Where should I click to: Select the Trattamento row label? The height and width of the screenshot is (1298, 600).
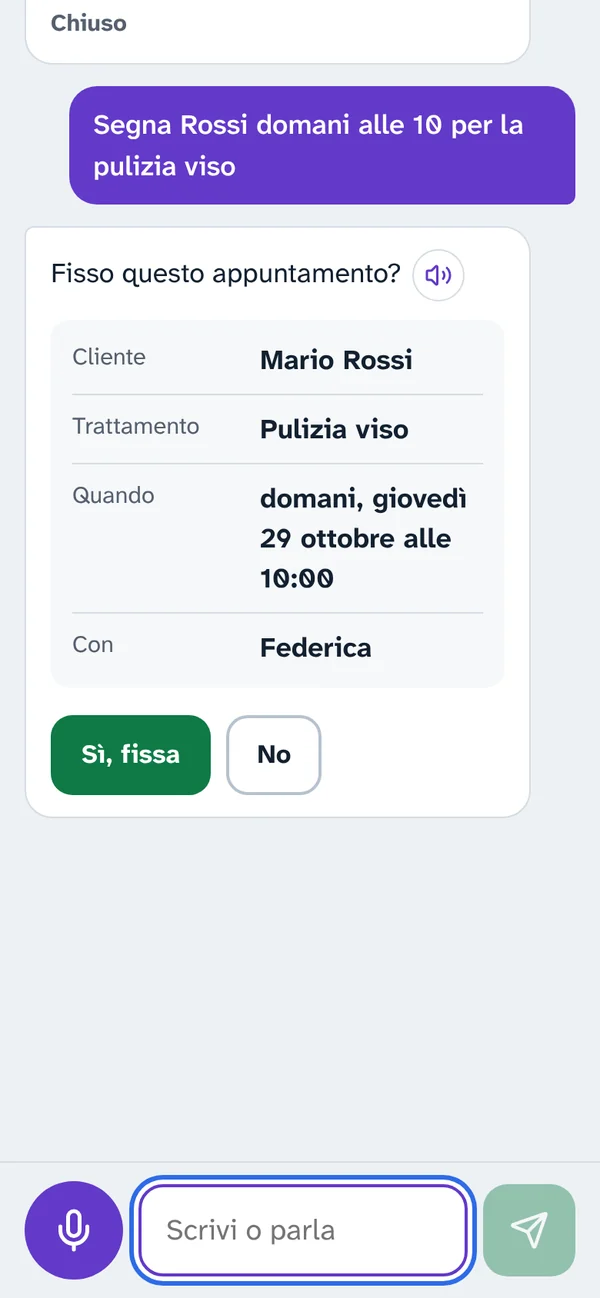pyautogui.click(x=136, y=426)
